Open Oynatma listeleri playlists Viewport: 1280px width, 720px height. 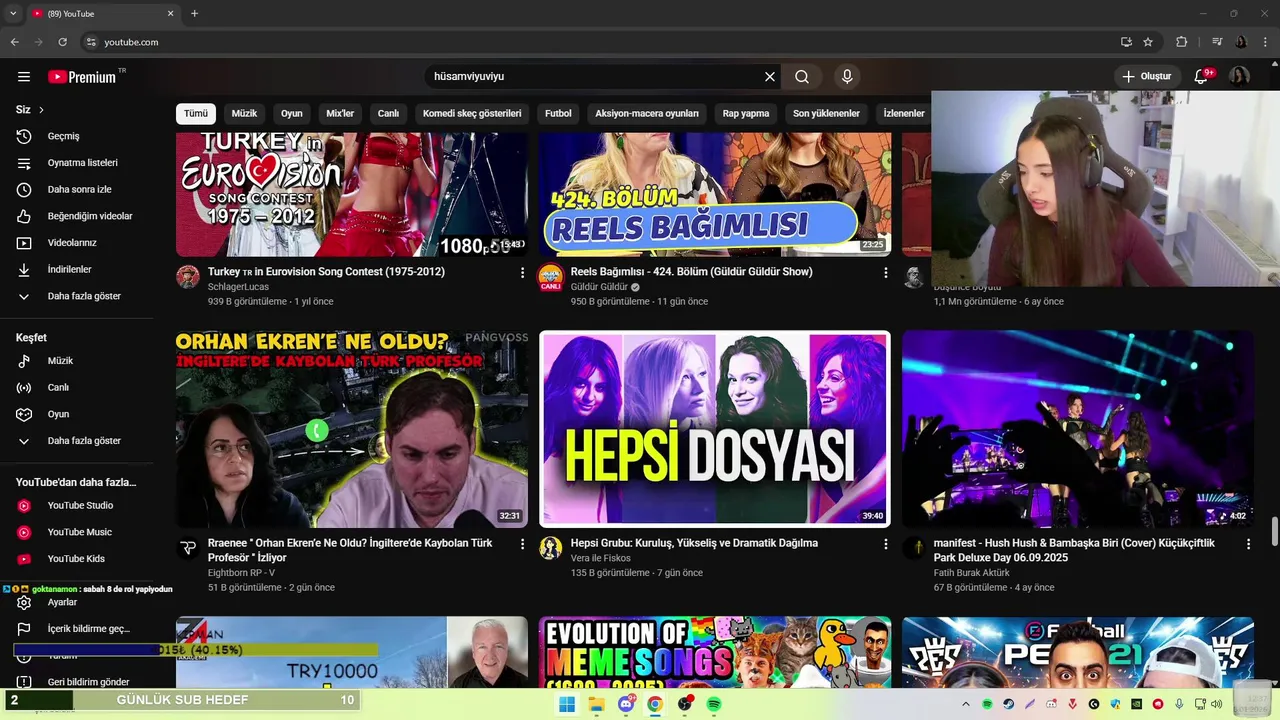pos(80,163)
